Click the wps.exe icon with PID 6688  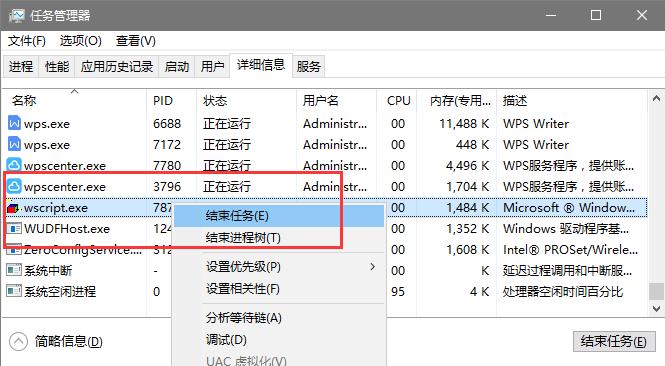pyautogui.click(x=14, y=123)
